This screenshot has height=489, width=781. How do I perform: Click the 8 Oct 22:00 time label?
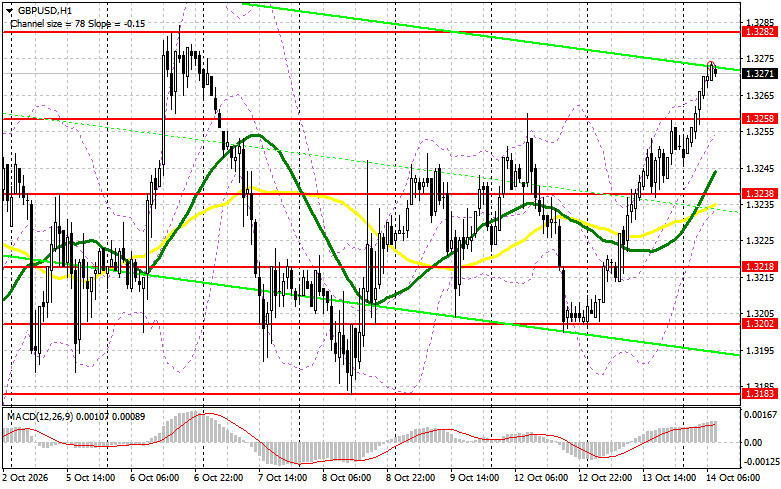click(411, 478)
